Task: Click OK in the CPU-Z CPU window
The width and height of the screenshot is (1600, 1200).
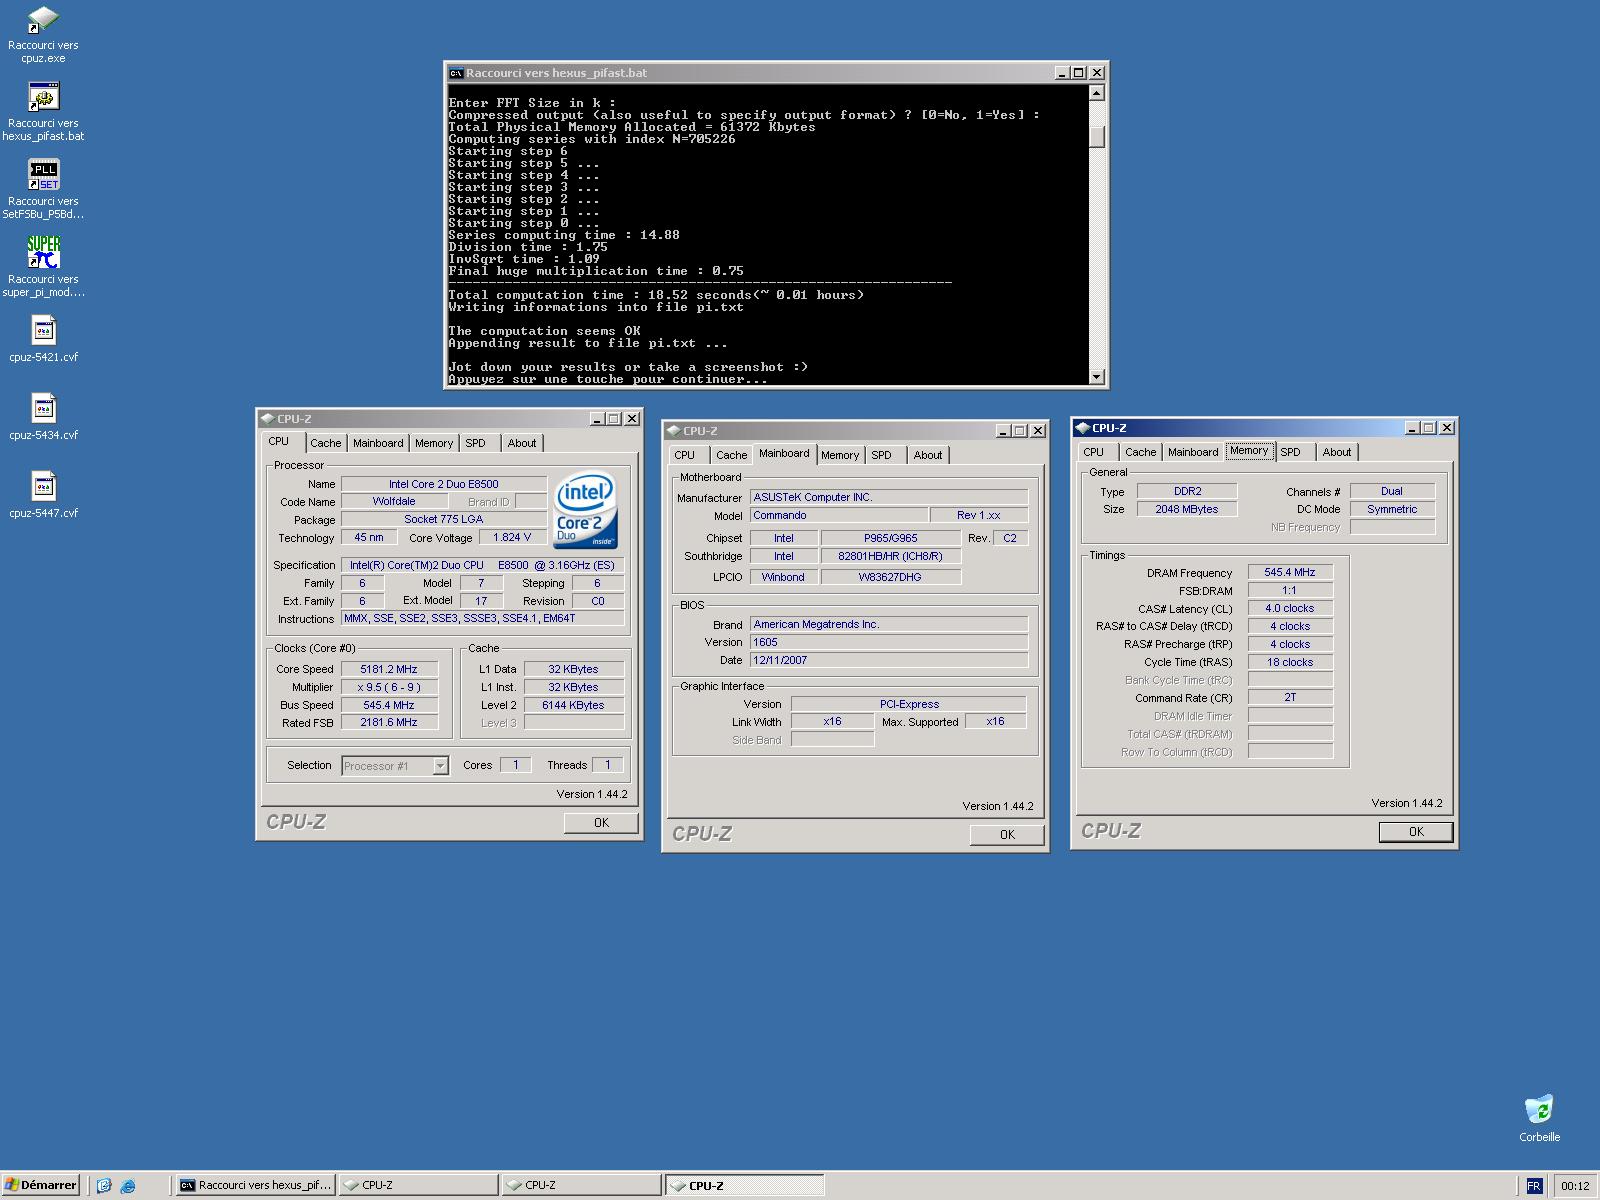Action: (601, 823)
